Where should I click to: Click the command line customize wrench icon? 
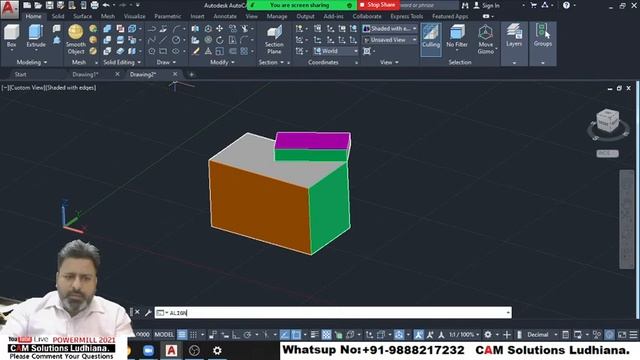coord(148,313)
